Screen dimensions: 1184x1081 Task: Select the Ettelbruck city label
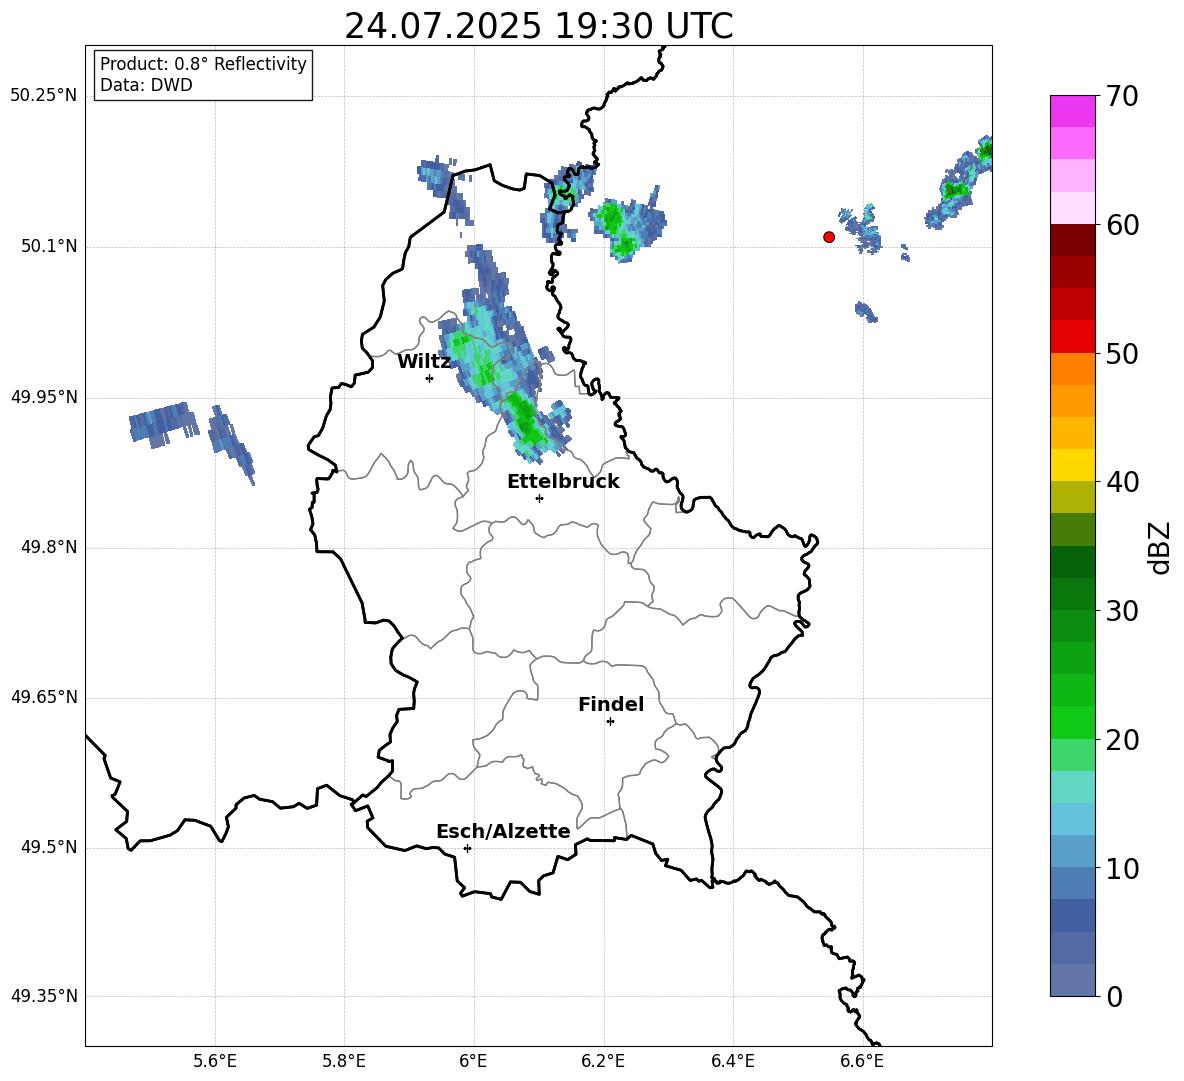coord(563,482)
